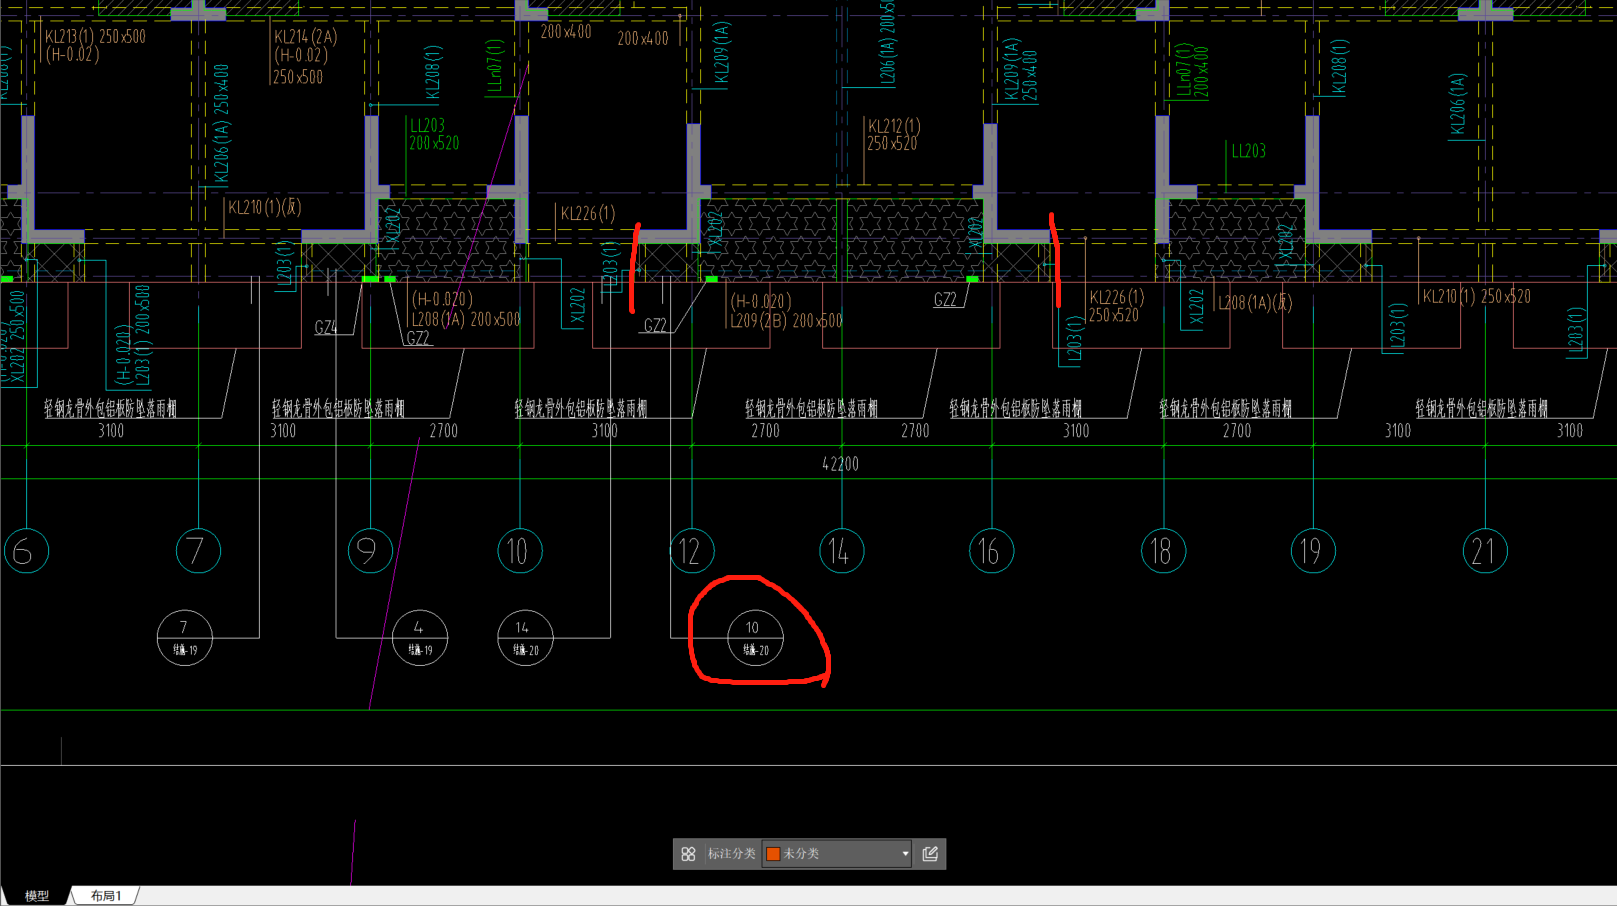Select beam label L208(1A) 200x500
The width and height of the screenshot is (1617, 906).
pos(466,319)
